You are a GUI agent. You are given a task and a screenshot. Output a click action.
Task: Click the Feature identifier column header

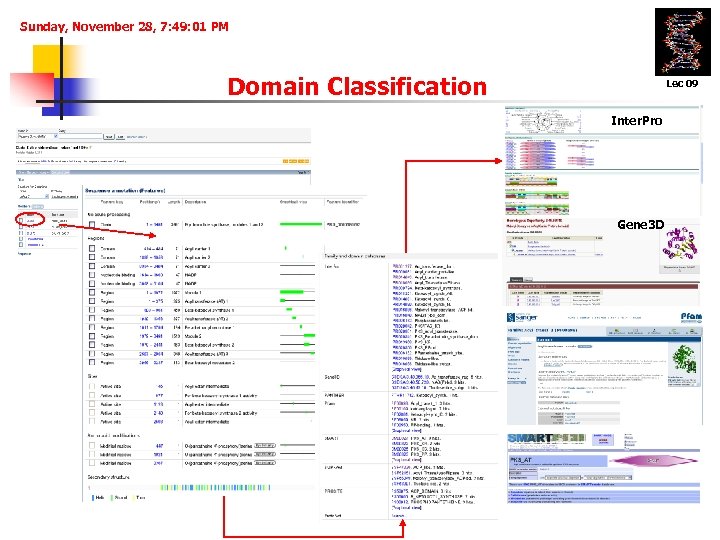click(343, 202)
